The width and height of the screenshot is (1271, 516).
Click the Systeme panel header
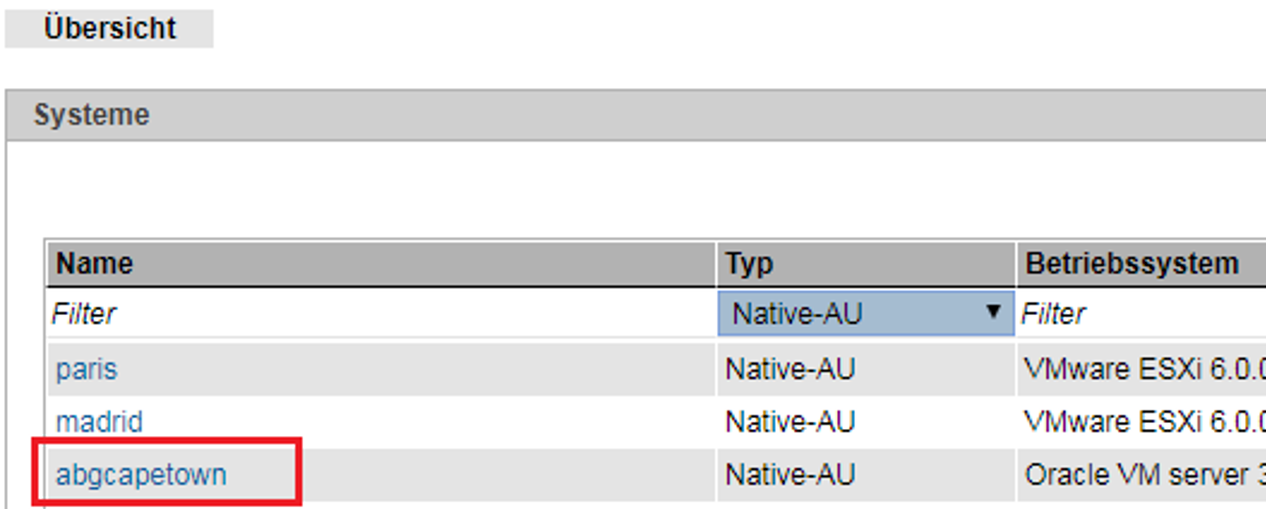point(92,115)
